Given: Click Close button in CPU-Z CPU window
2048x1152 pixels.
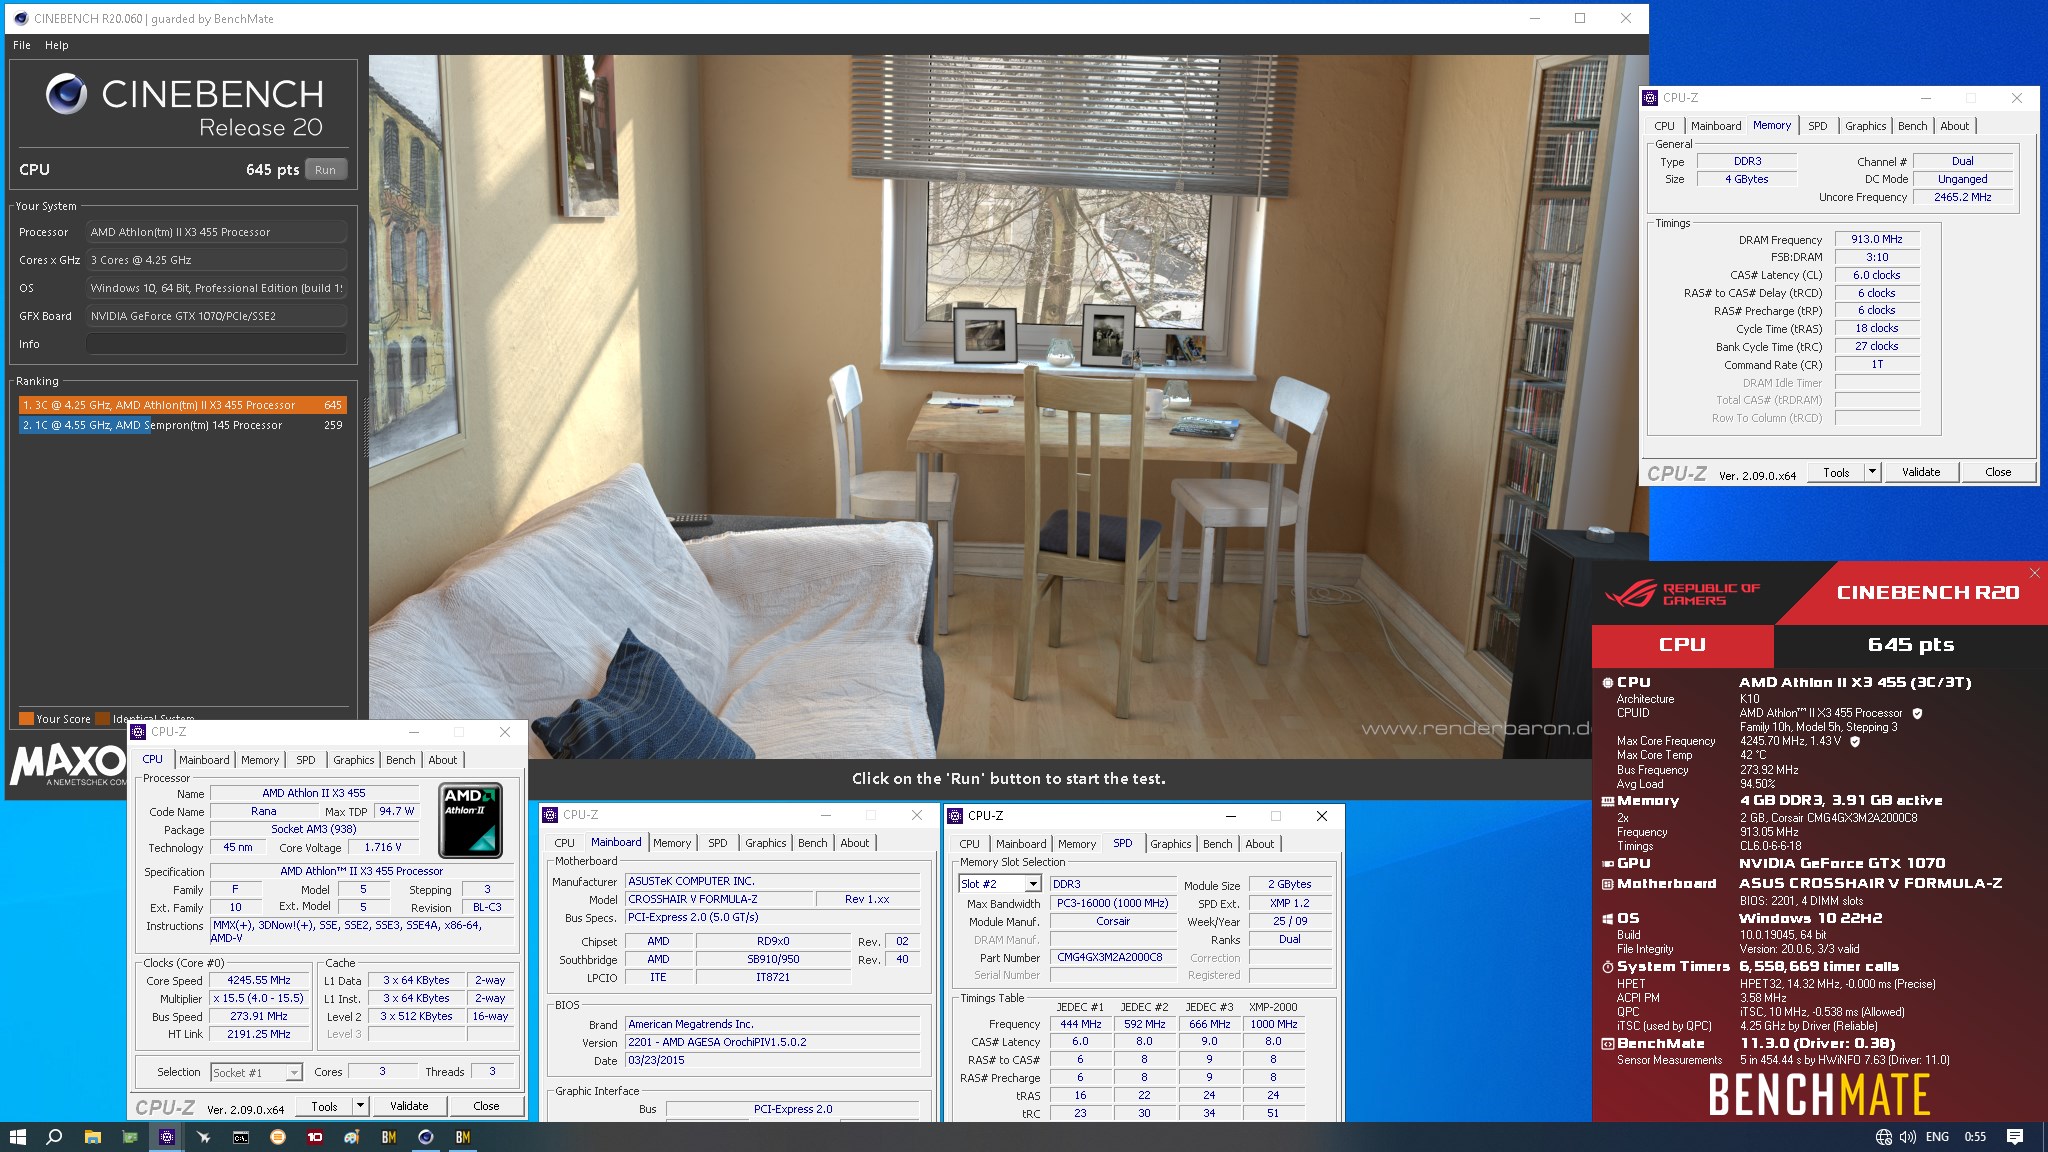Looking at the screenshot, I should coord(487,1106).
